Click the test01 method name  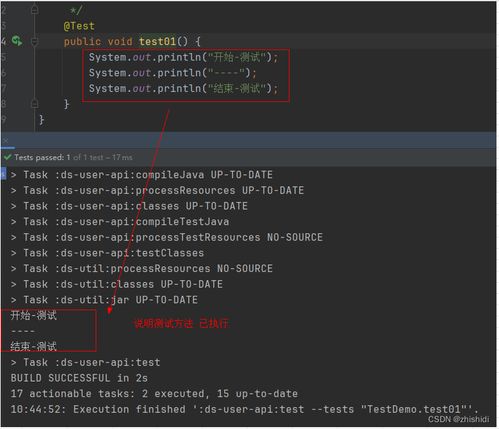[157, 41]
